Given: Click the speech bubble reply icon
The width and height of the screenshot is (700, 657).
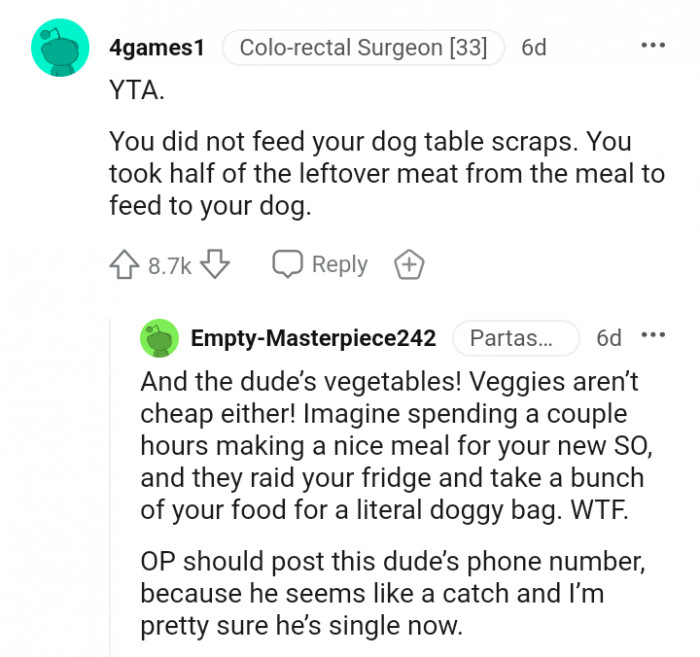Looking at the screenshot, I should (288, 264).
